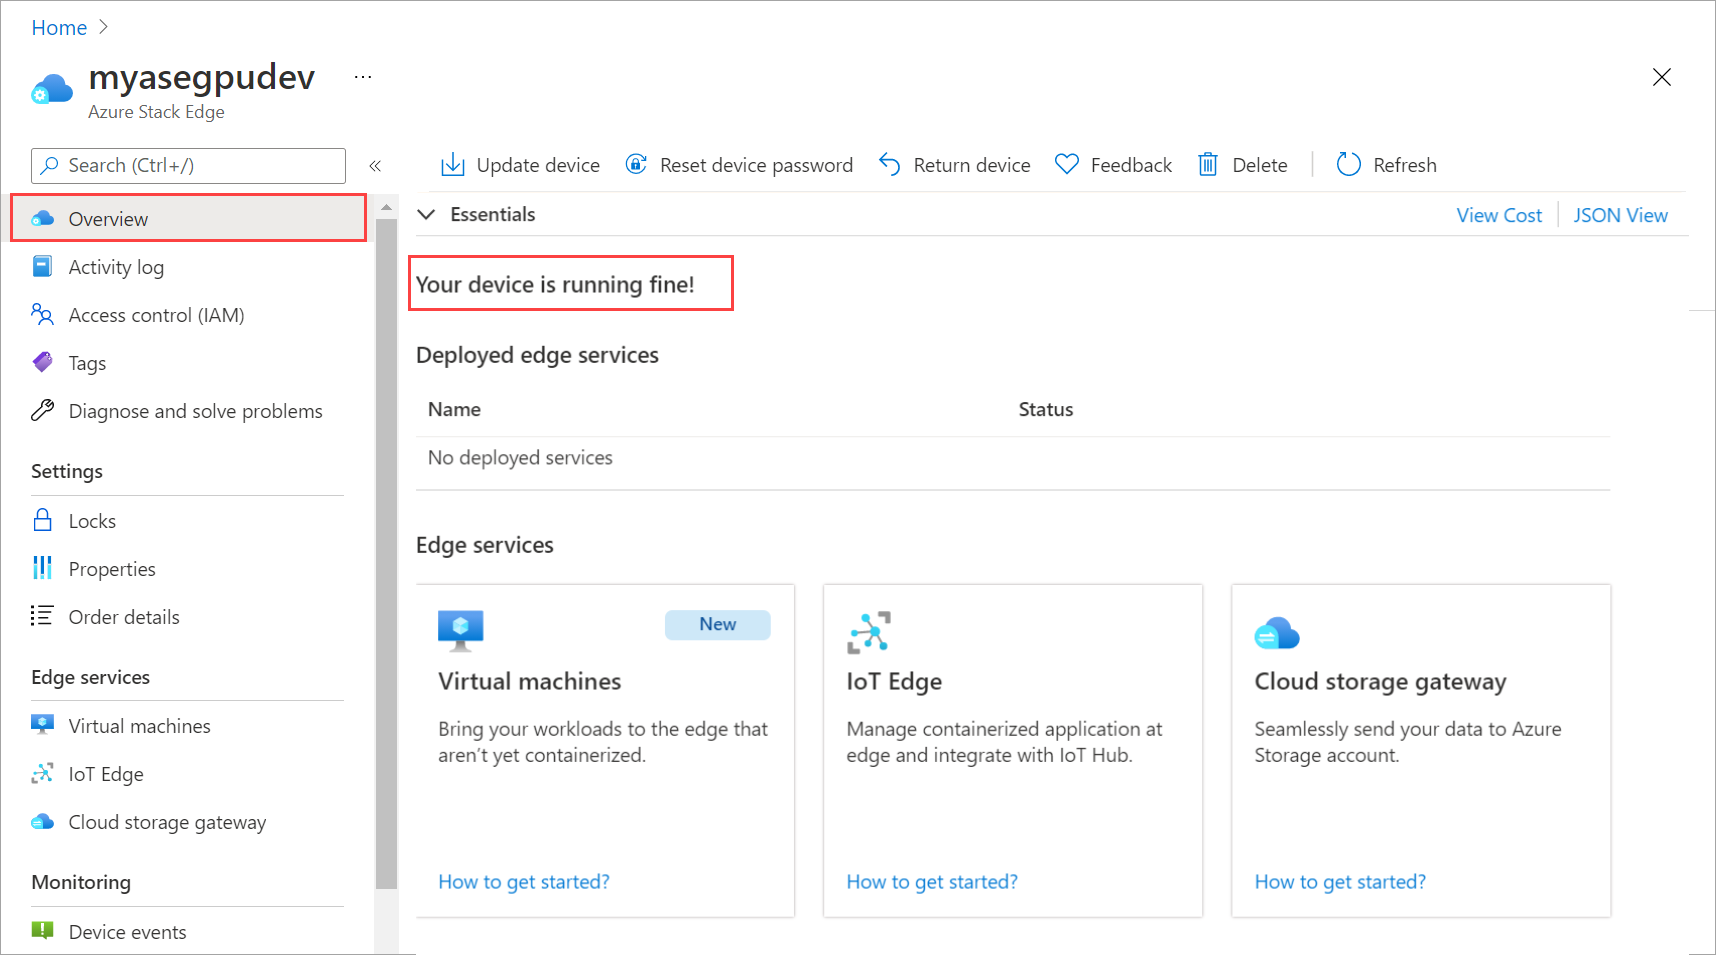The image size is (1716, 955).
Task: Click the sidebar vertical scrollbar thumb
Action: 386,553
